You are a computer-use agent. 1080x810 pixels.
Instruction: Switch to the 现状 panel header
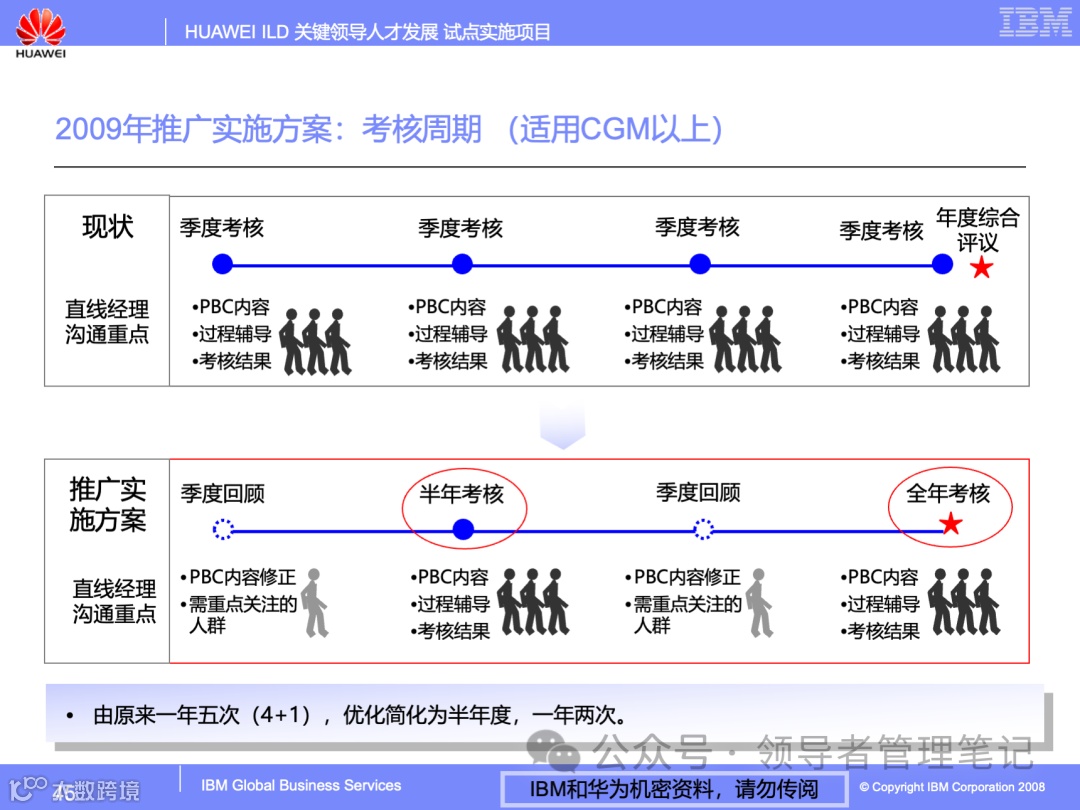107,224
